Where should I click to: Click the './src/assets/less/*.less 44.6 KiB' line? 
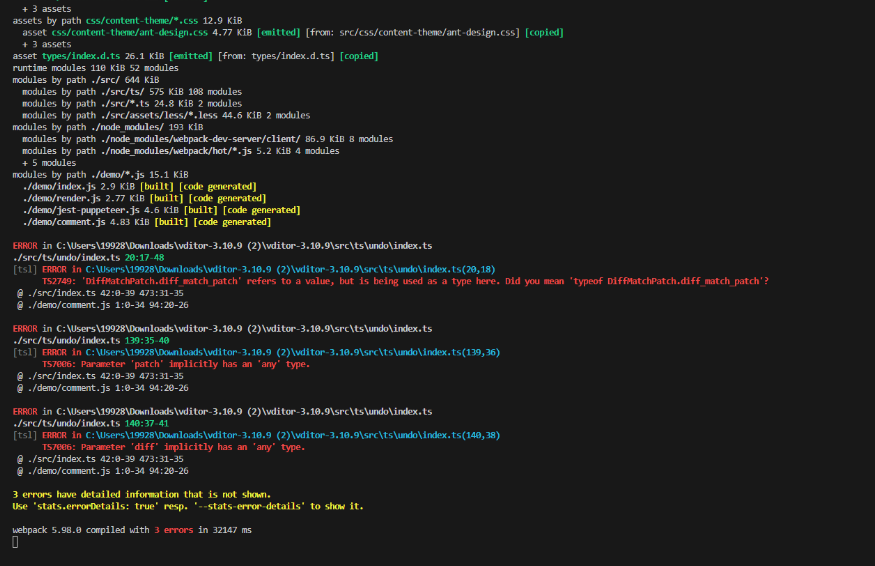[x=166, y=116]
